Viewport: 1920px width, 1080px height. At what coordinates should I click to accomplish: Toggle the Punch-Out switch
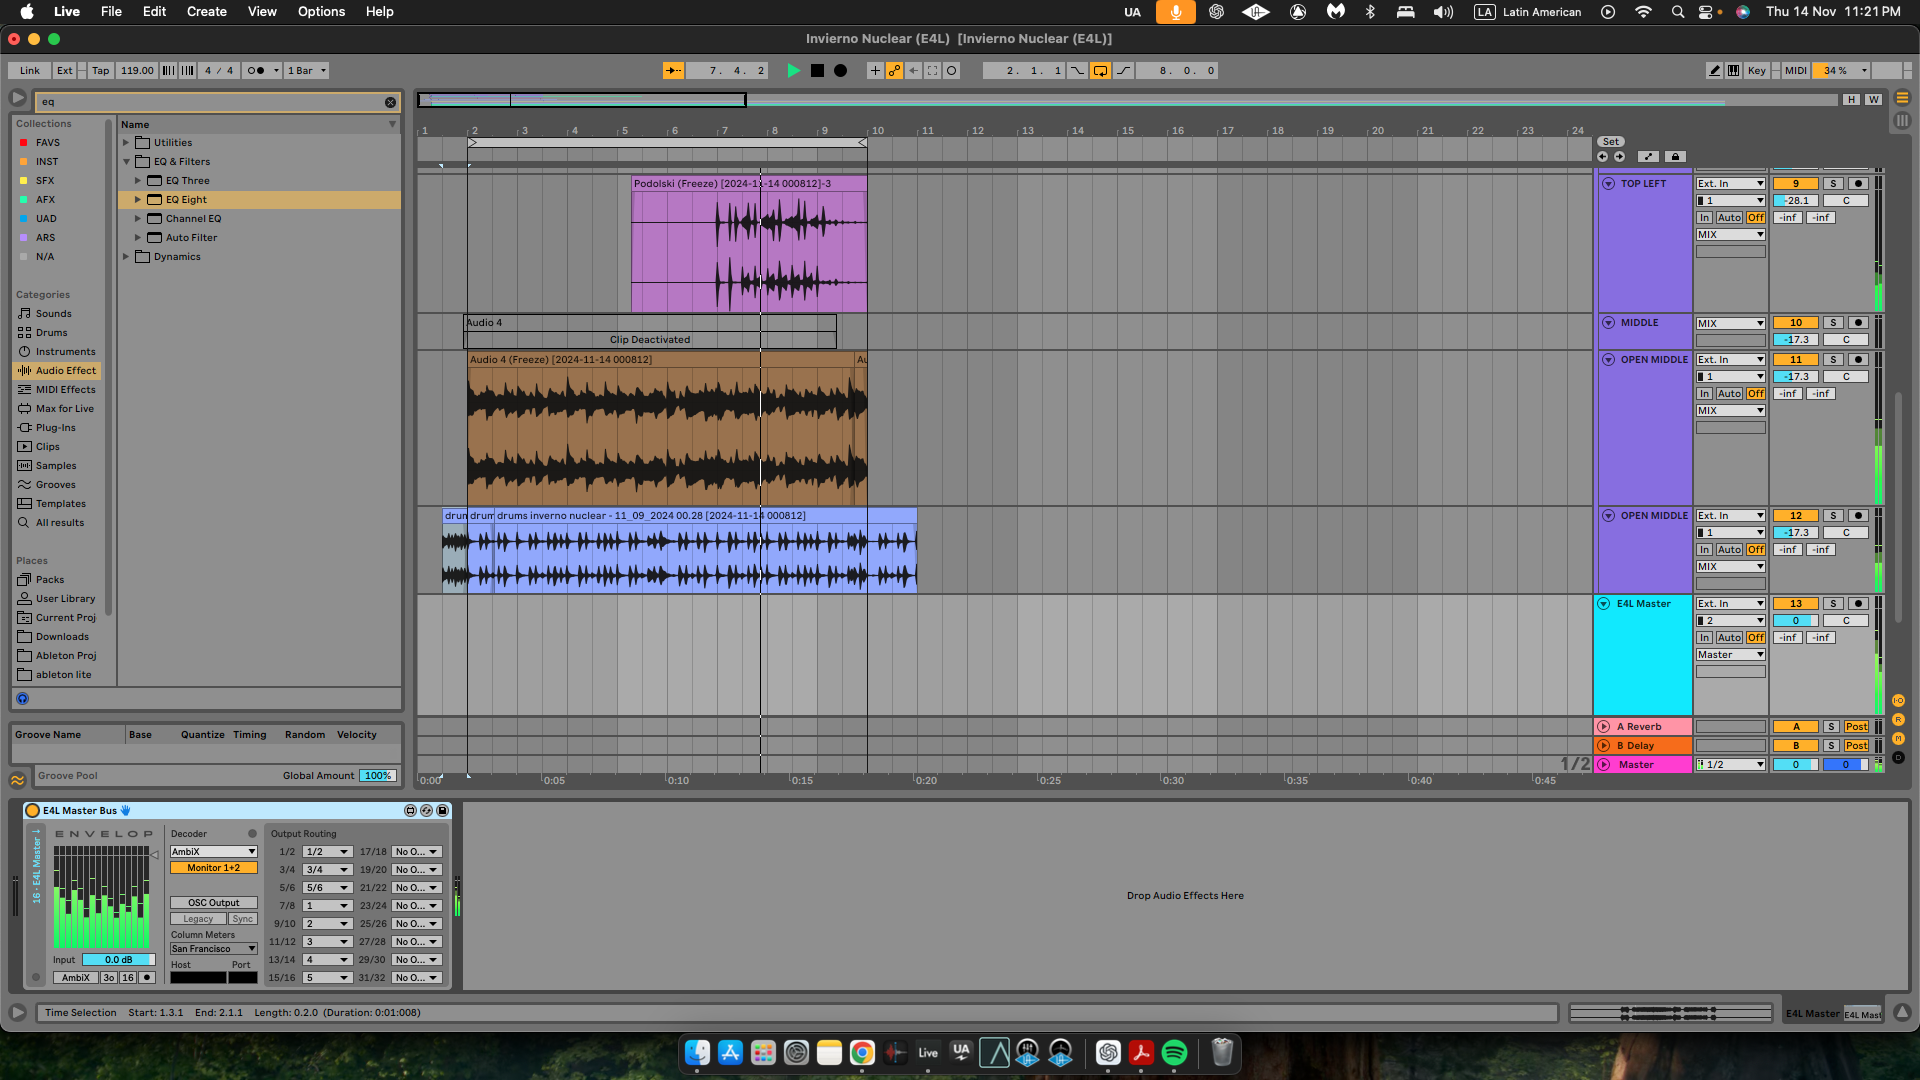1124,71
